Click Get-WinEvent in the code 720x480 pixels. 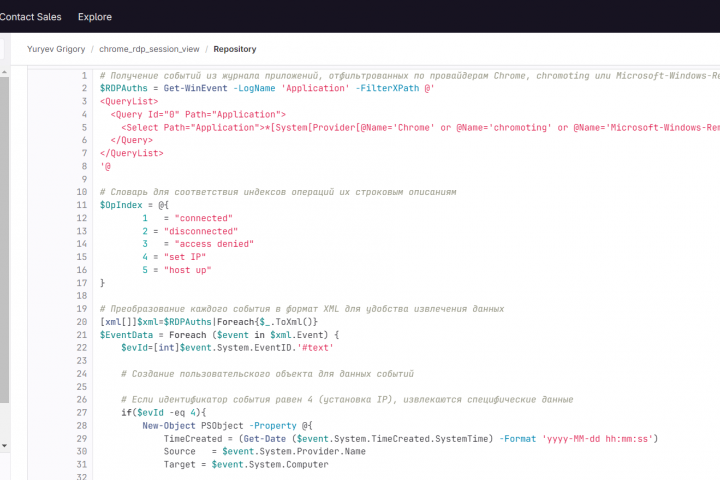click(x=195, y=88)
